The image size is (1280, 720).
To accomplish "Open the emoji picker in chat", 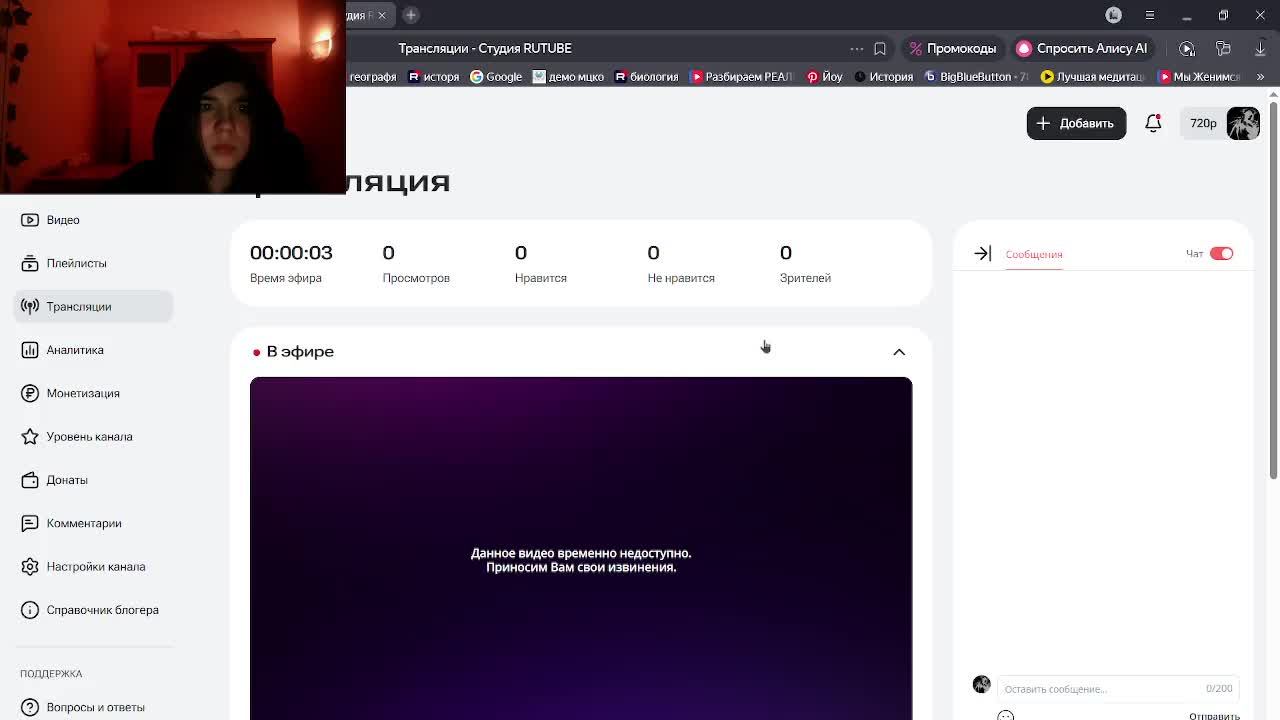I will click(x=1006, y=715).
